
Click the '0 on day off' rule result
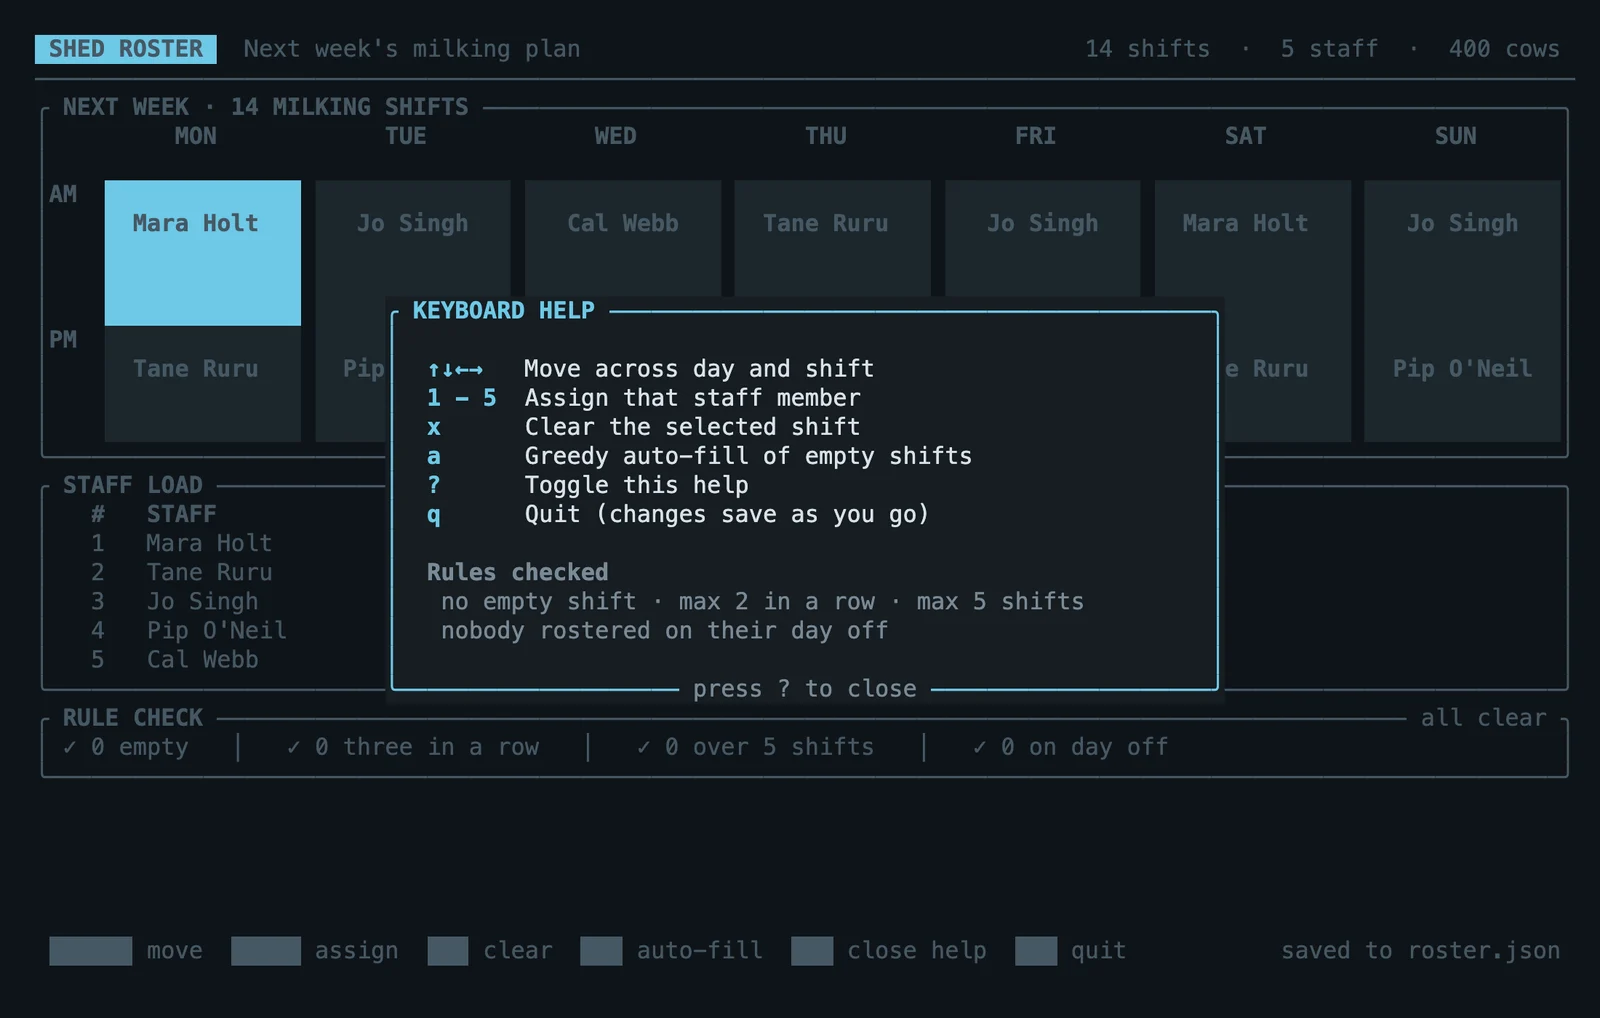tap(1071, 747)
